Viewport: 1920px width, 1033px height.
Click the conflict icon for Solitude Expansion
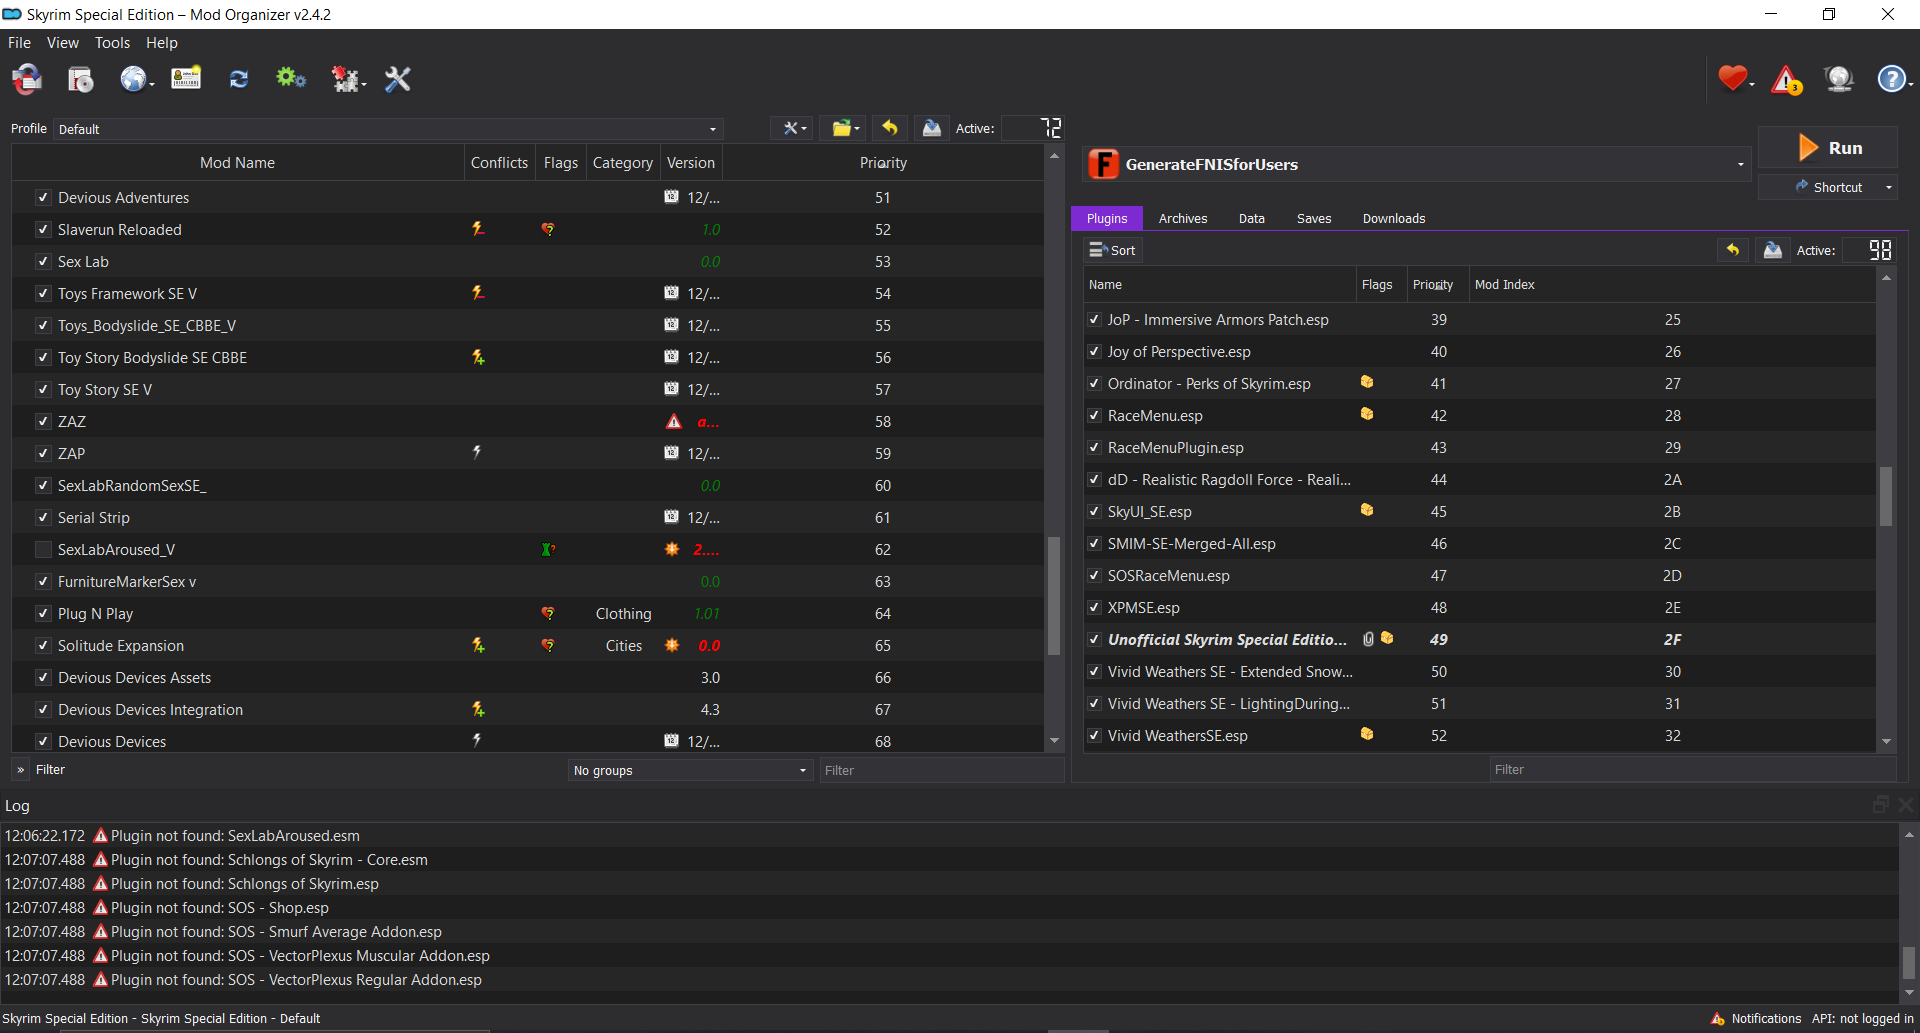478,645
